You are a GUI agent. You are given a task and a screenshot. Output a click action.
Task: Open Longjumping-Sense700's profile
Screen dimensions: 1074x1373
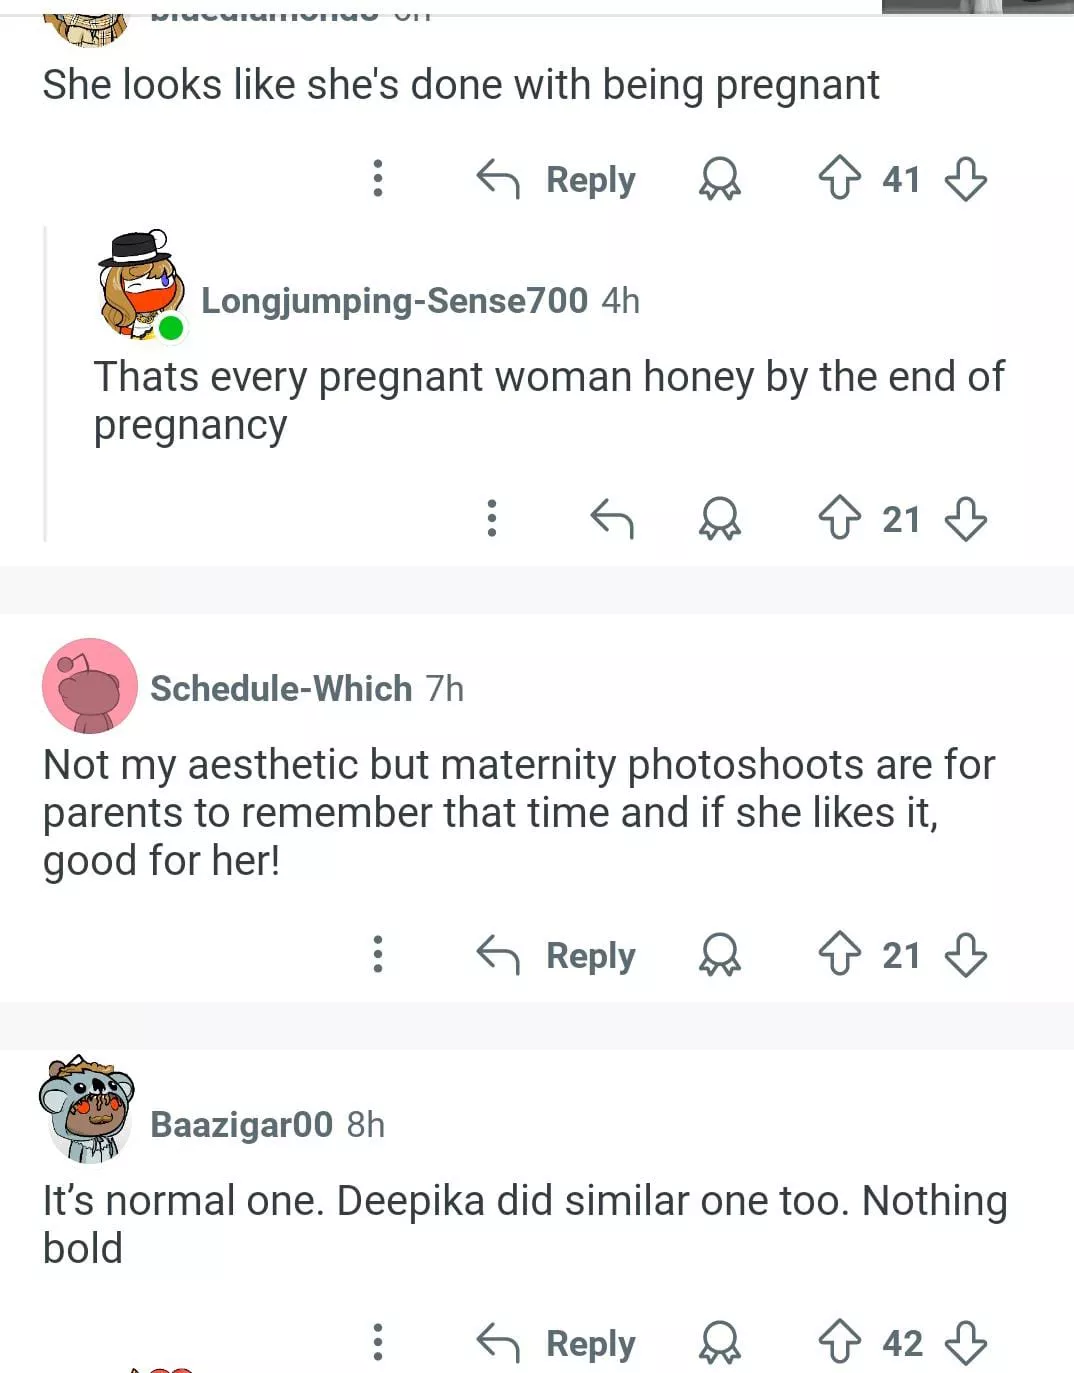pos(394,301)
